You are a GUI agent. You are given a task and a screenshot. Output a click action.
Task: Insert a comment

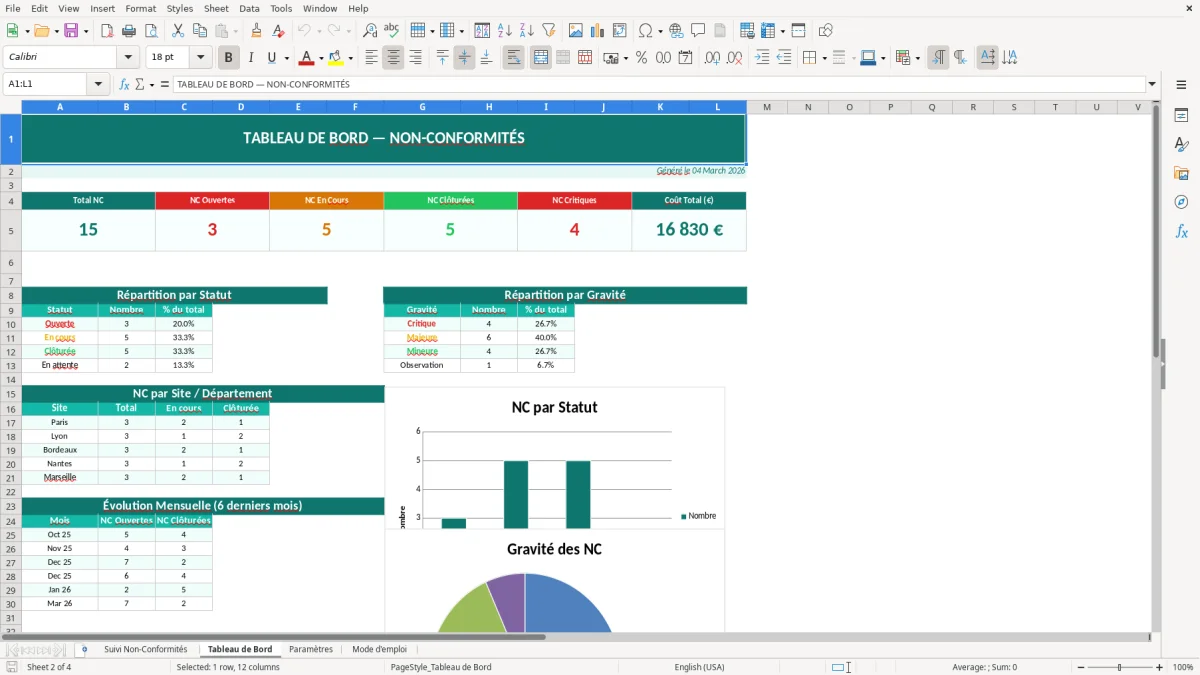click(x=698, y=31)
